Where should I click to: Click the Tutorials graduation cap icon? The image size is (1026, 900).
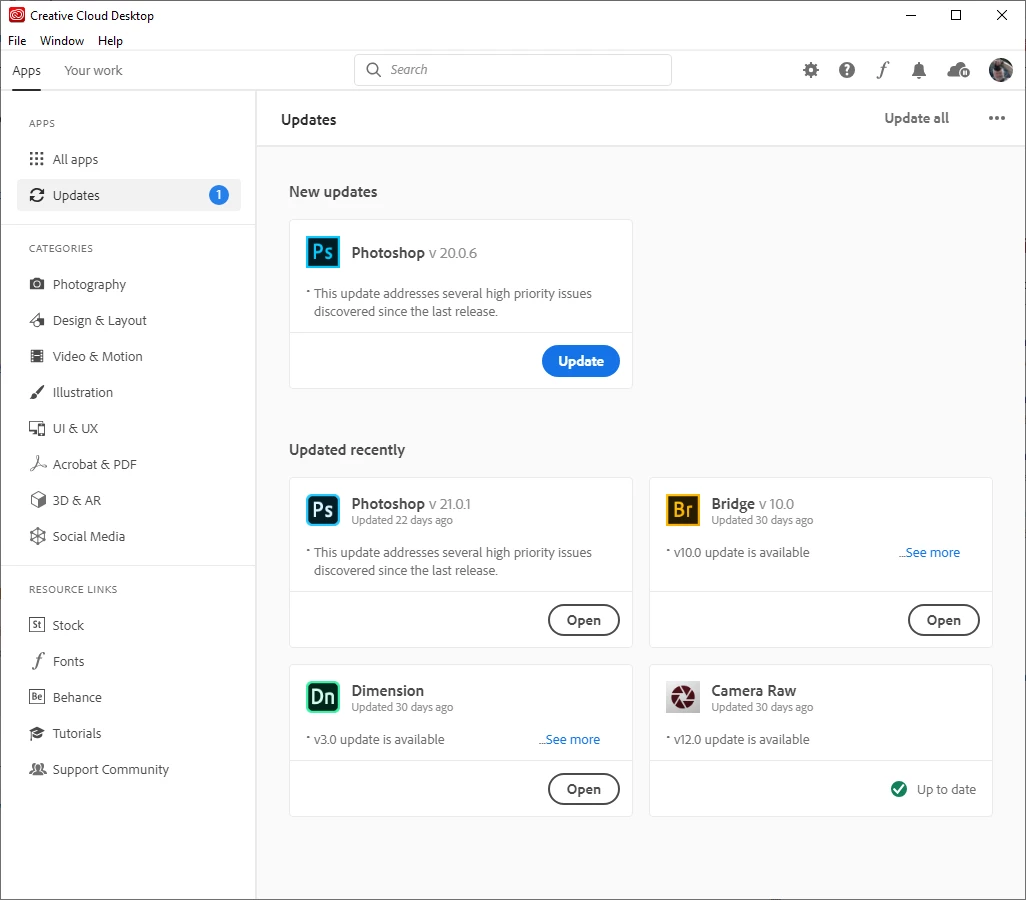tap(37, 733)
